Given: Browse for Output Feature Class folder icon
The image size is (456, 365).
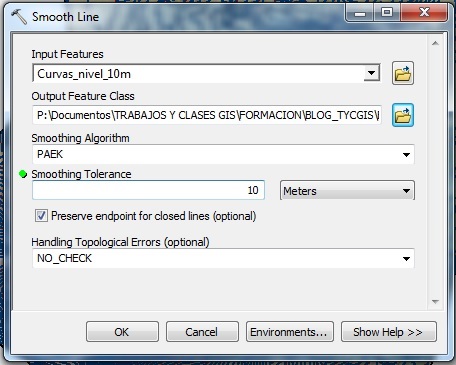Looking at the screenshot, I should 403,115.
